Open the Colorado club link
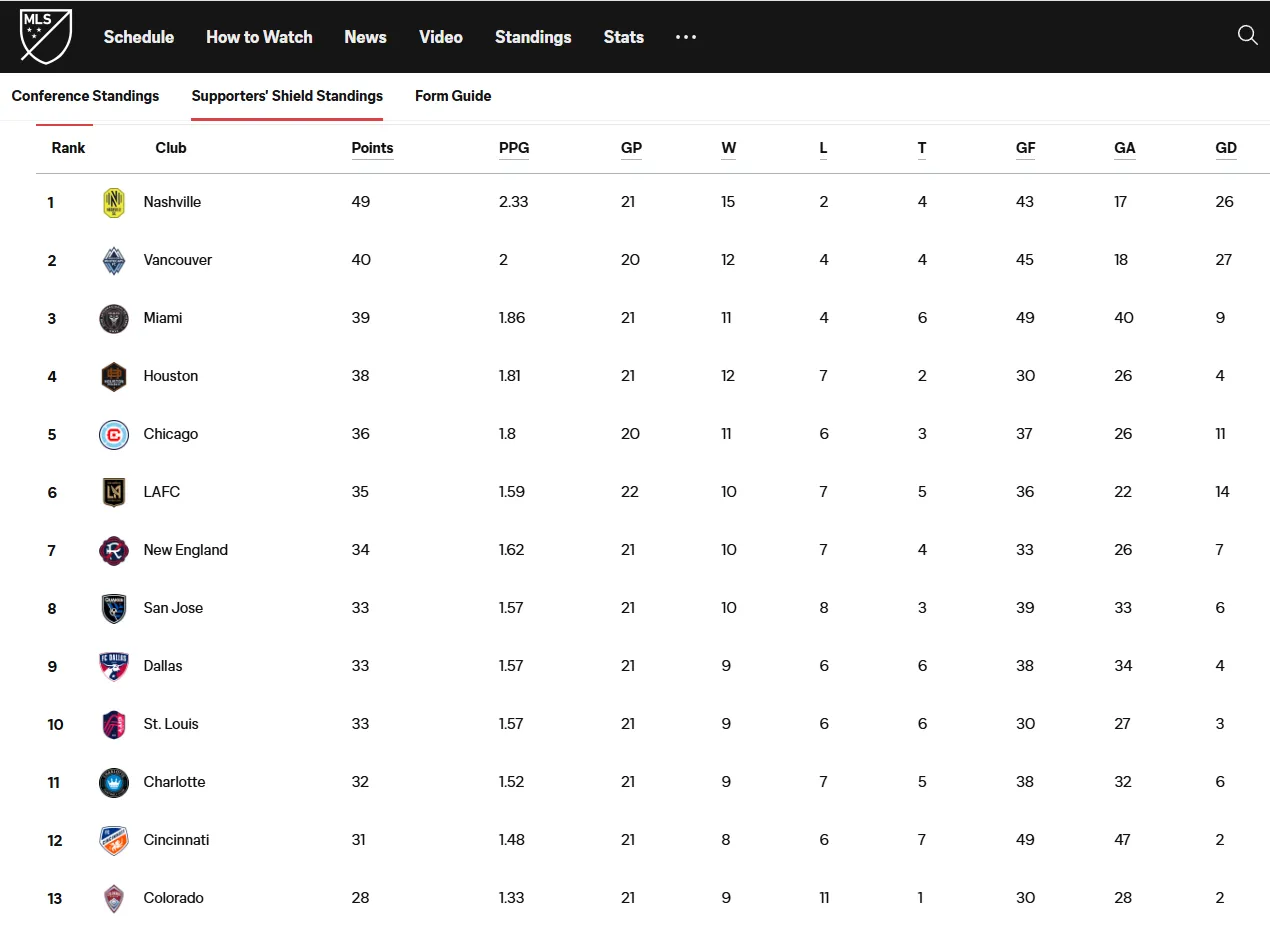 (x=174, y=898)
